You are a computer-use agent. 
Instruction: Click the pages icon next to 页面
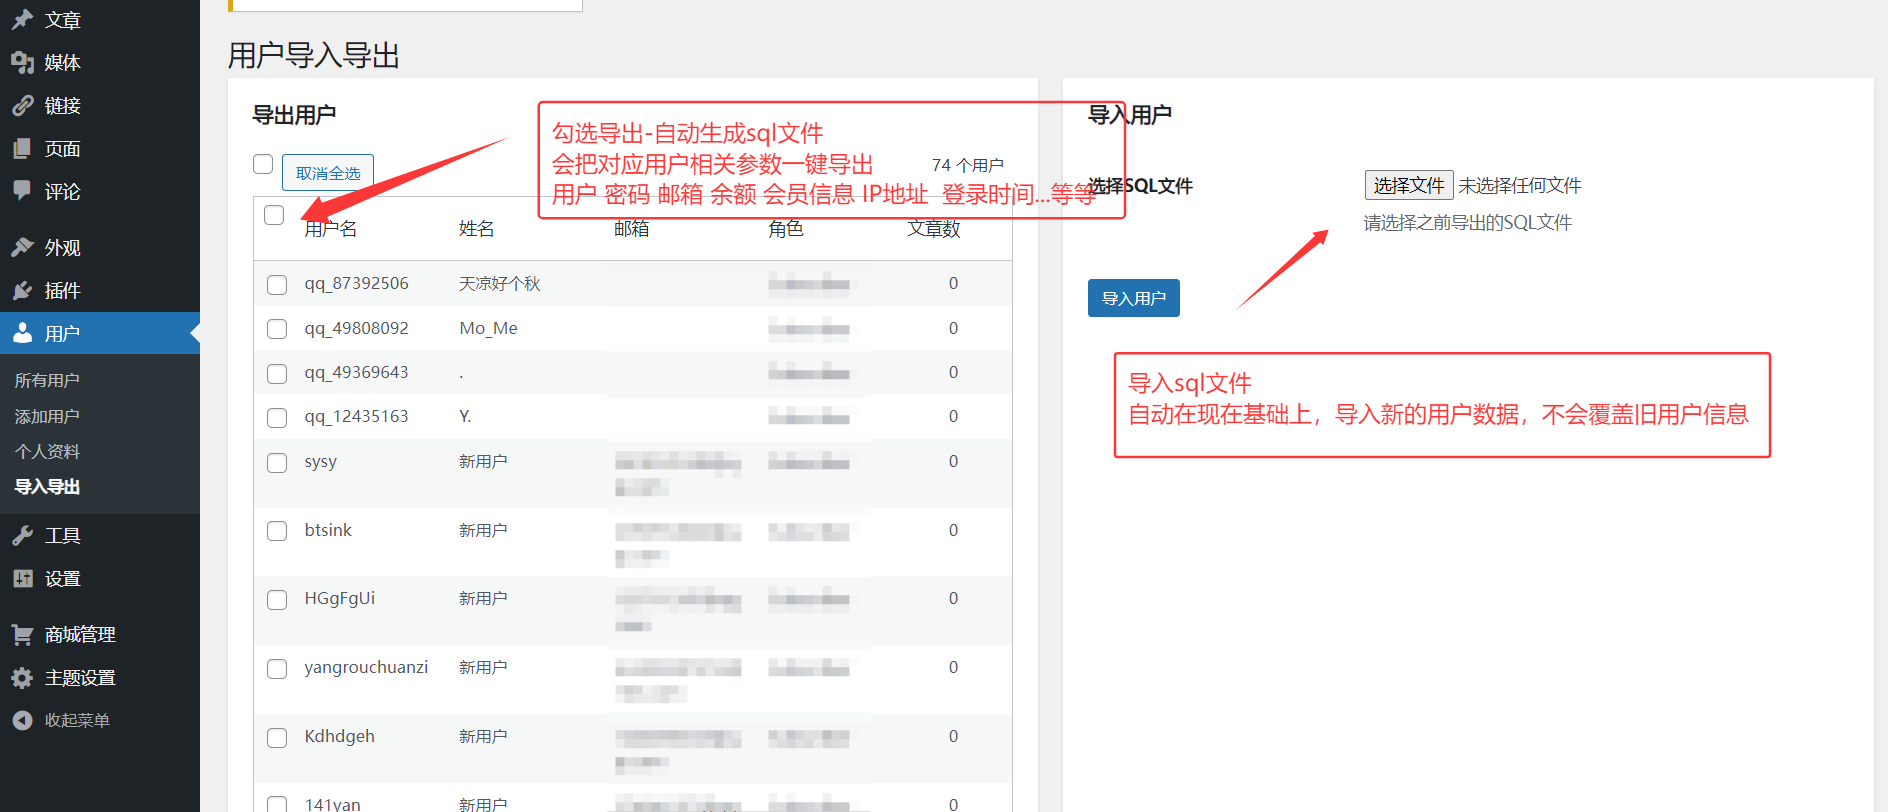point(22,149)
